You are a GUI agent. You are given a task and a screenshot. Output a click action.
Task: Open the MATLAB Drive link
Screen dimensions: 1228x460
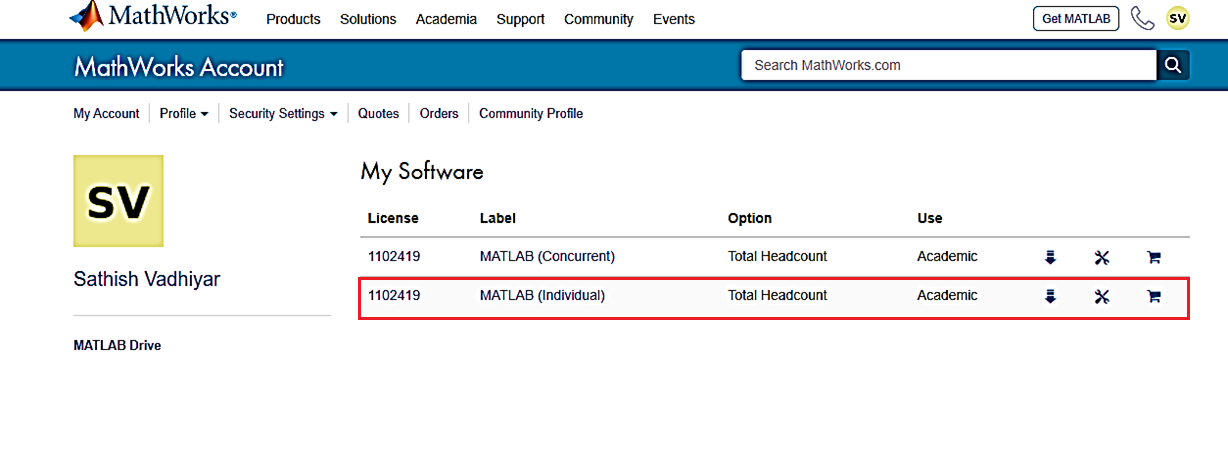point(117,345)
